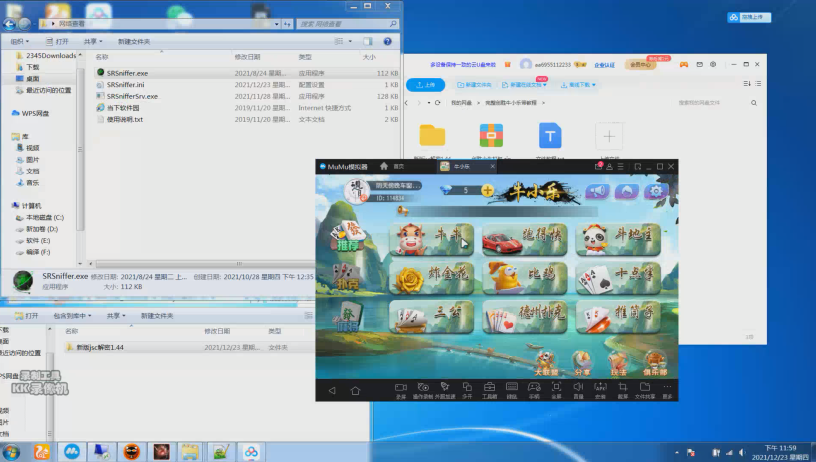Viewport: 816px width, 462px height.
Task: Open the 大联盟 icon in game lobby
Action: click(x=546, y=363)
